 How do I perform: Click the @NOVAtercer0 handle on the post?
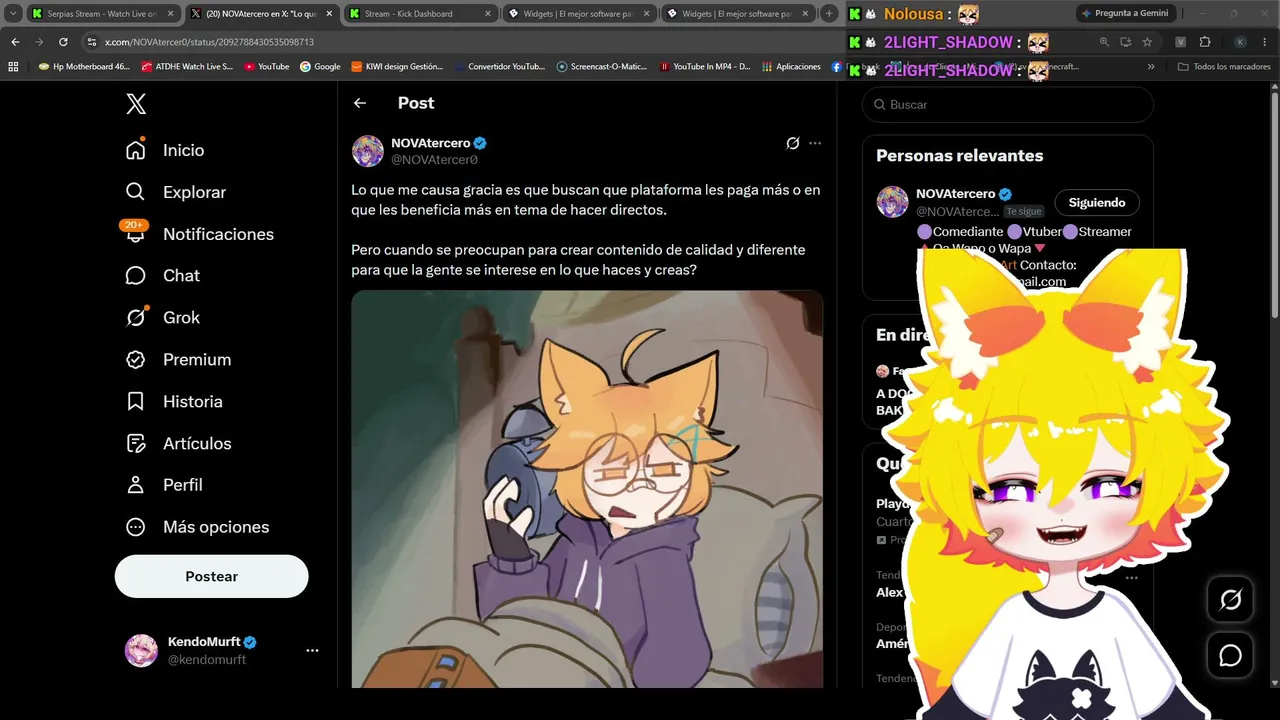click(434, 160)
